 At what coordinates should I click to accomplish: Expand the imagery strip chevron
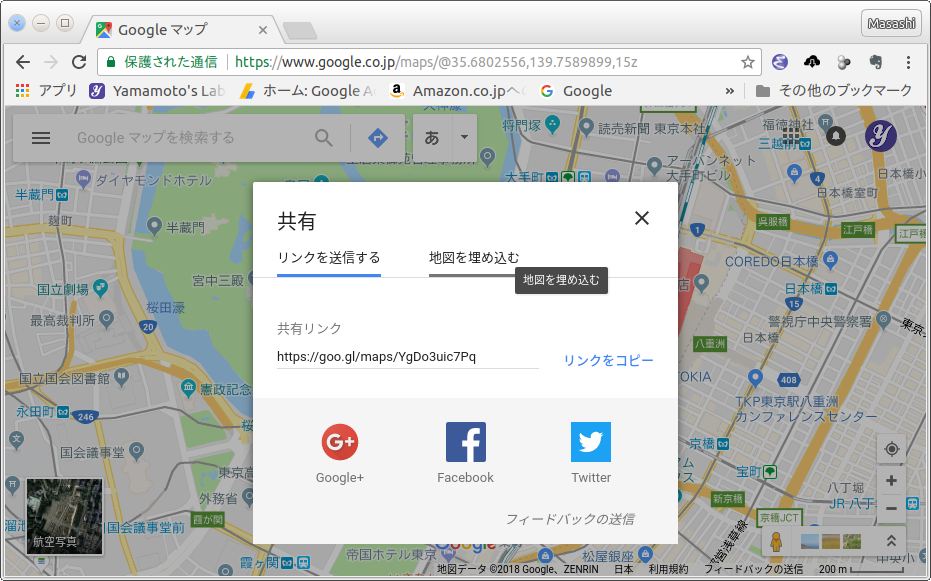point(891,541)
